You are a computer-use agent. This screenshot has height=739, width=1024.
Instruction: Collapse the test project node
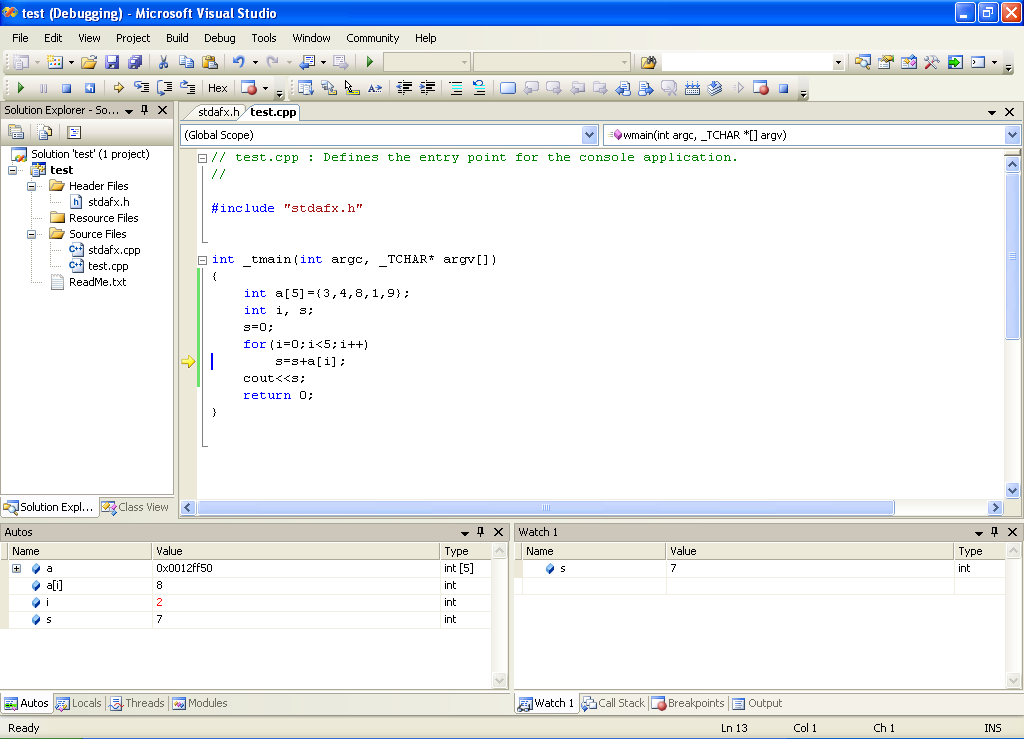pyautogui.click(x=12, y=170)
